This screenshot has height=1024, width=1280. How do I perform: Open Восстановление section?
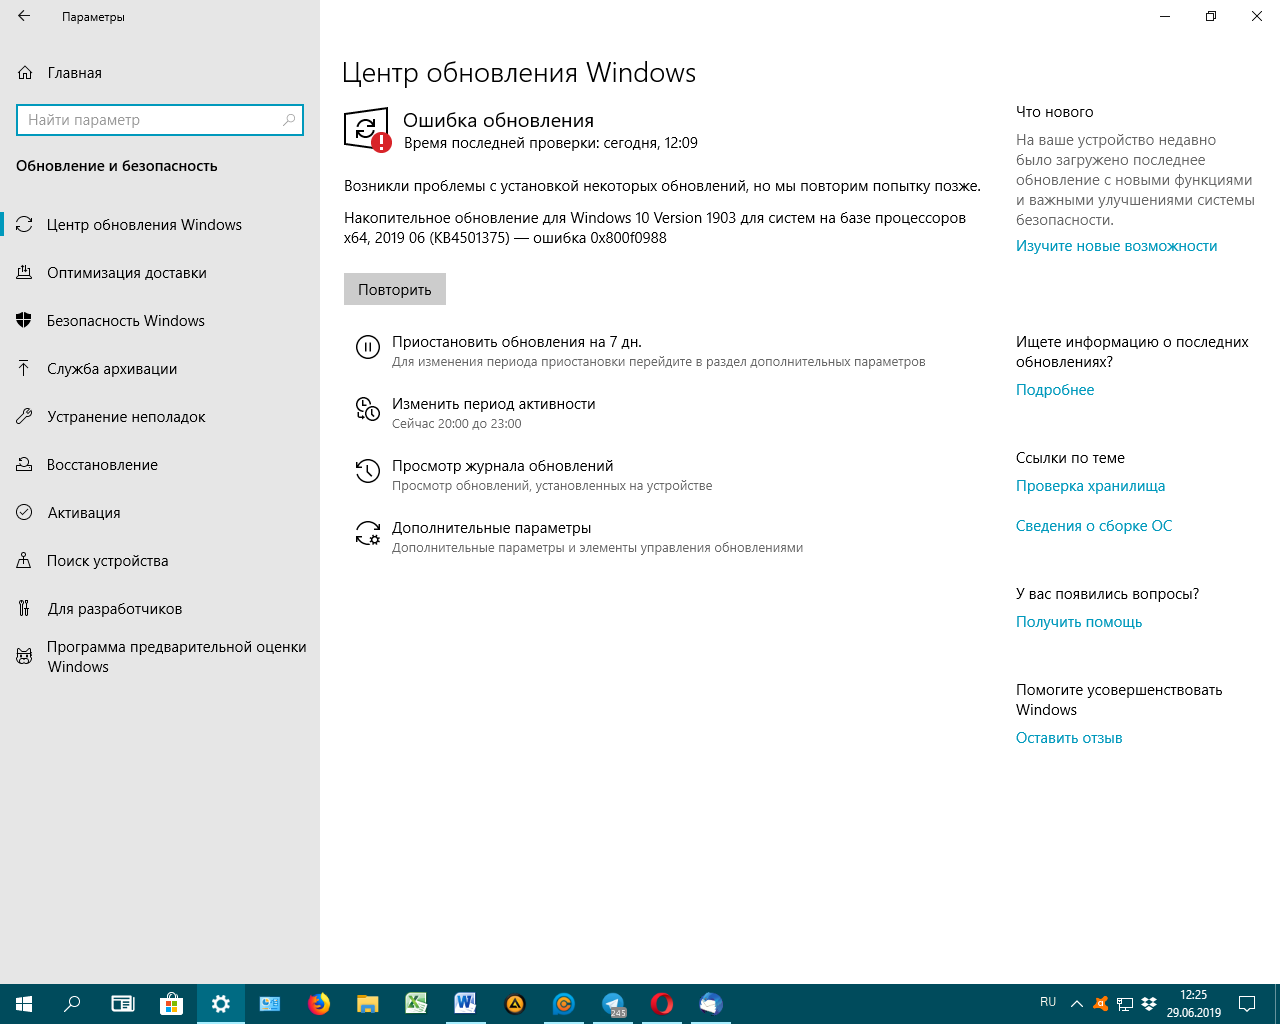[x=160, y=465]
